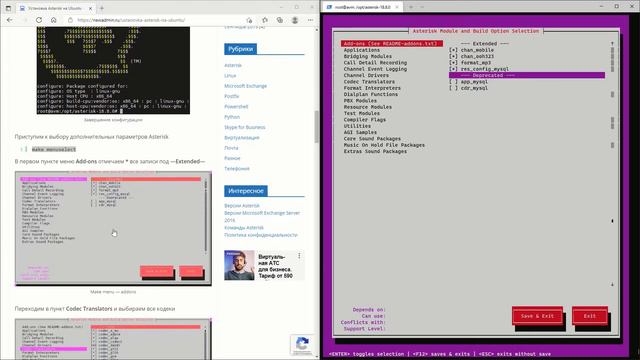Click the Save & Exit button

click(x=537, y=316)
